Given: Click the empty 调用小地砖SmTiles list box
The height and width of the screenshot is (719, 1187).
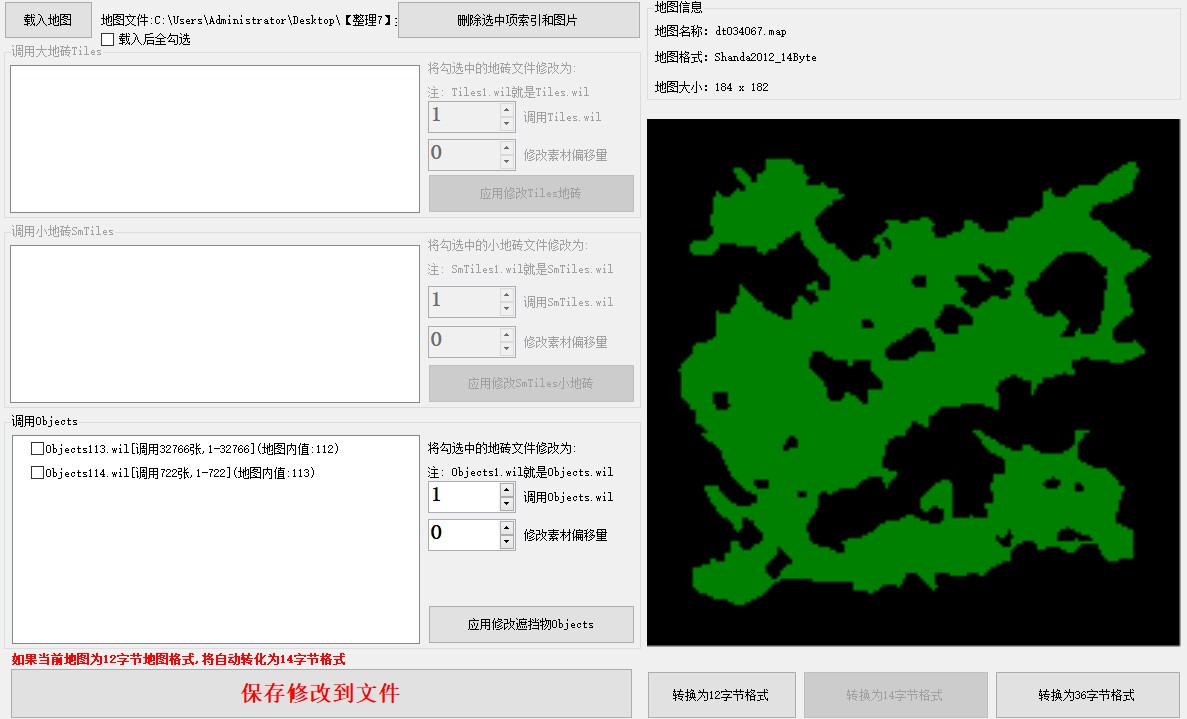Looking at the screenshot, I should (214, 324).
